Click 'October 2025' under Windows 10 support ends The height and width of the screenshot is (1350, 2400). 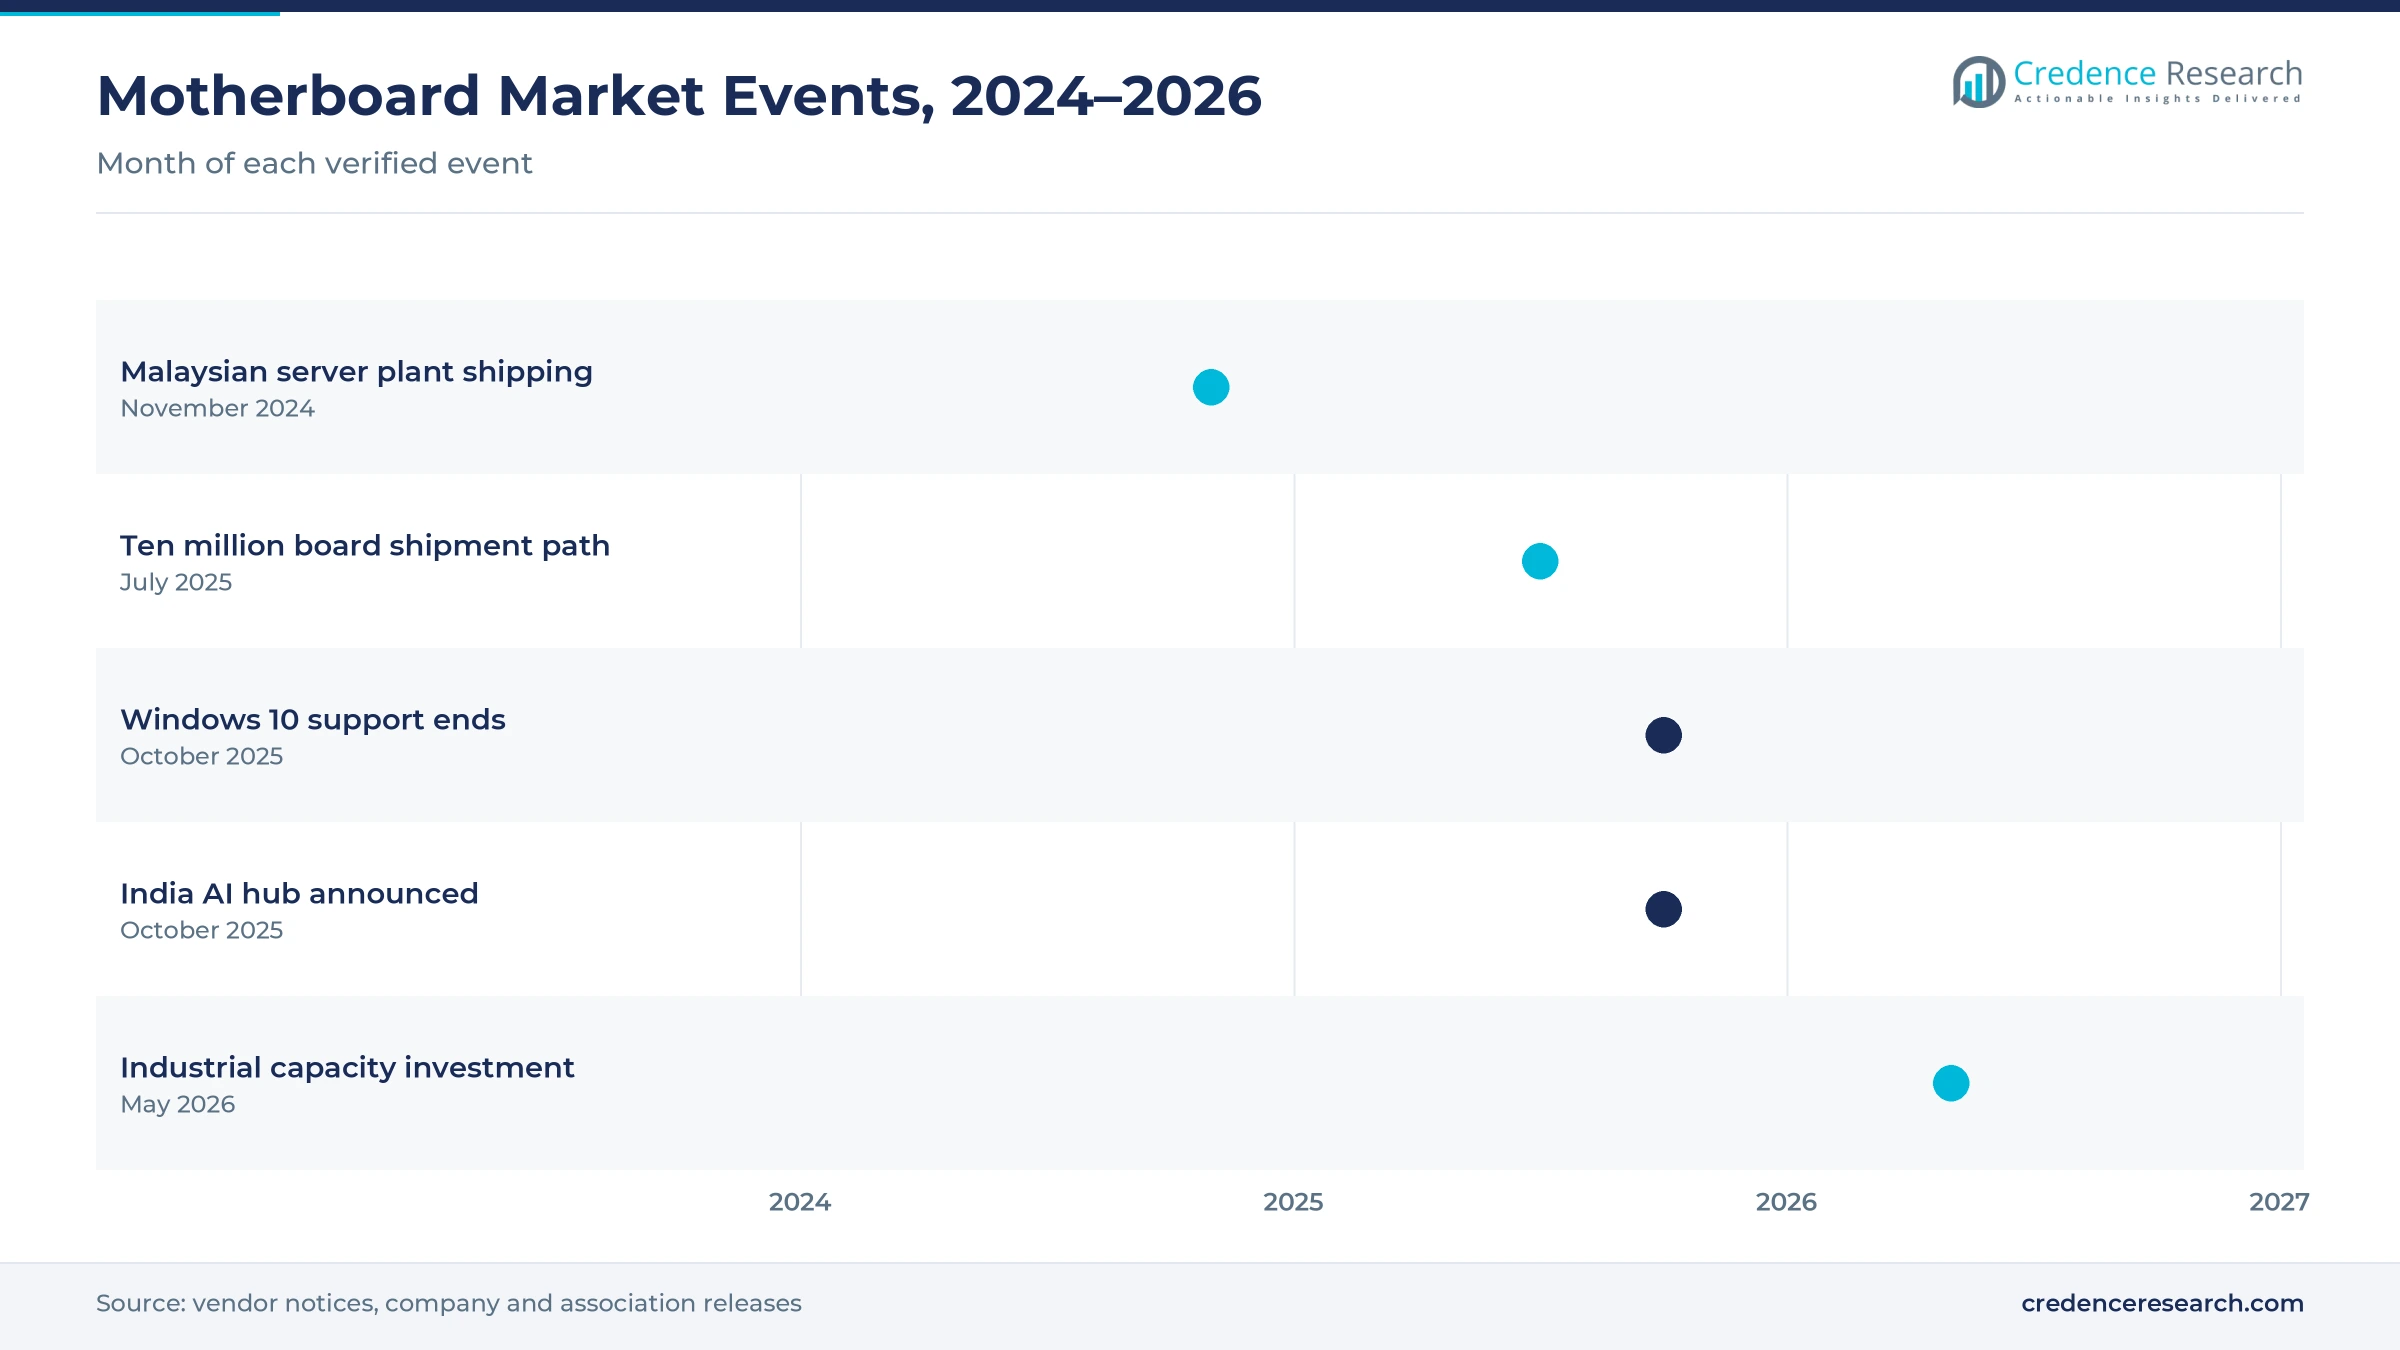201,756
